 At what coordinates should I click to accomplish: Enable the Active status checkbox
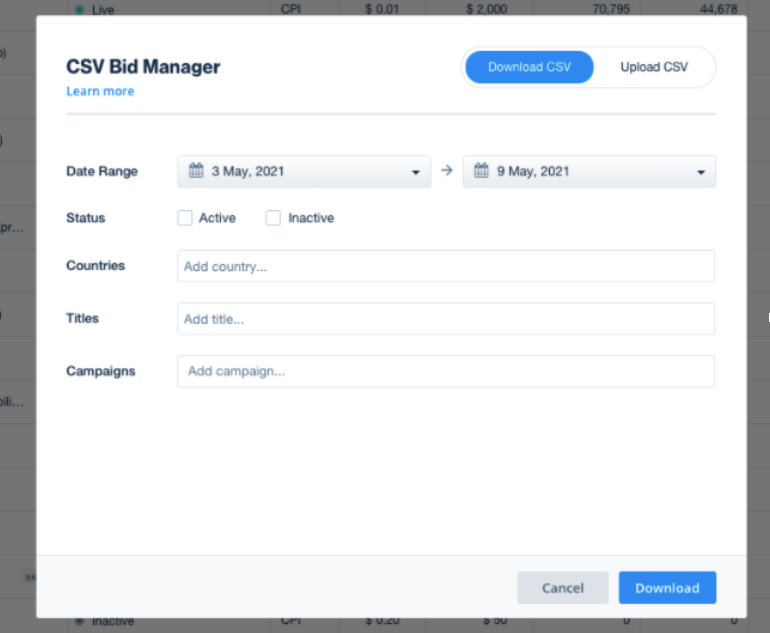[x=185, y=218]
